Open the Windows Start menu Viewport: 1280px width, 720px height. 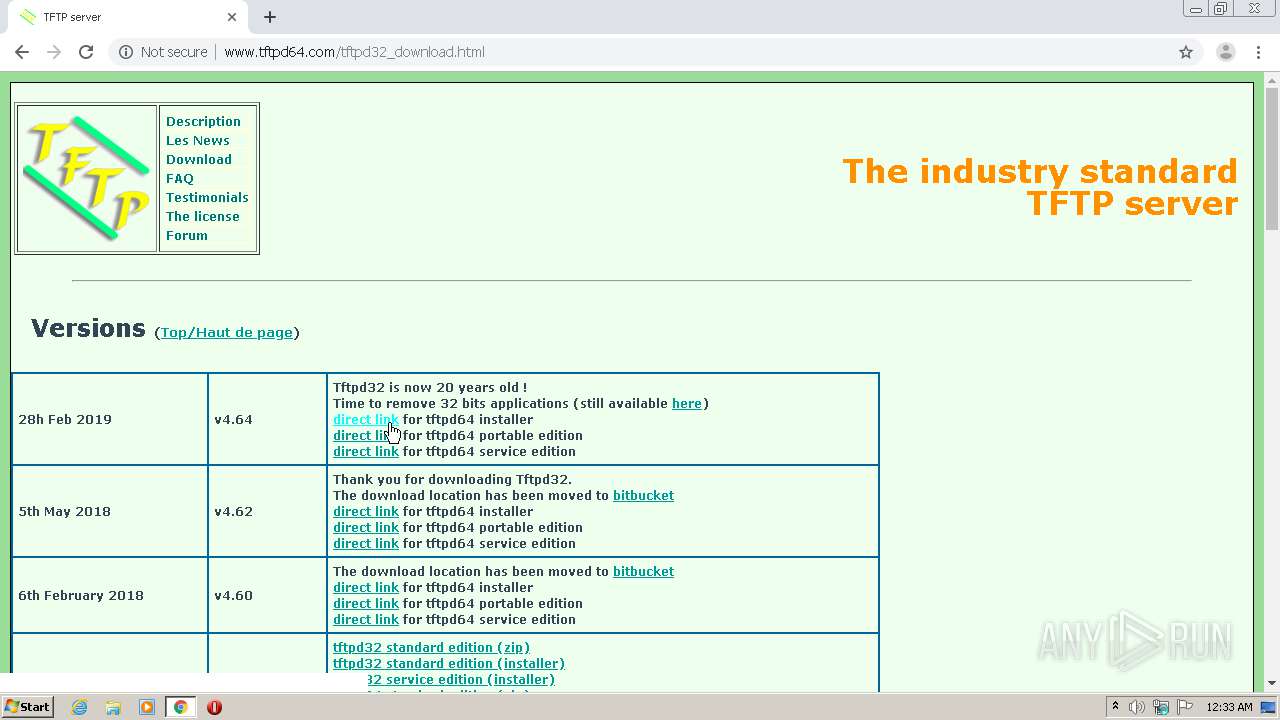point(28,707)
